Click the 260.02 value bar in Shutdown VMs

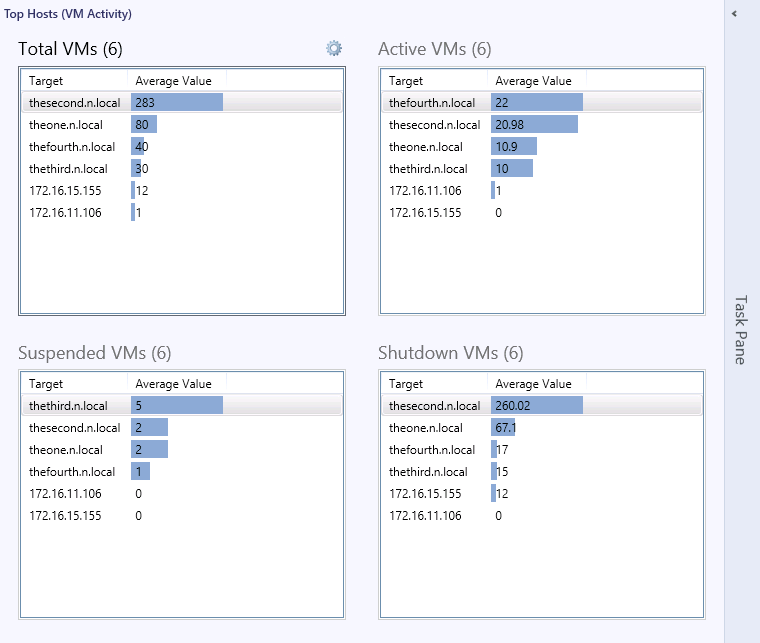click(537, 406)
